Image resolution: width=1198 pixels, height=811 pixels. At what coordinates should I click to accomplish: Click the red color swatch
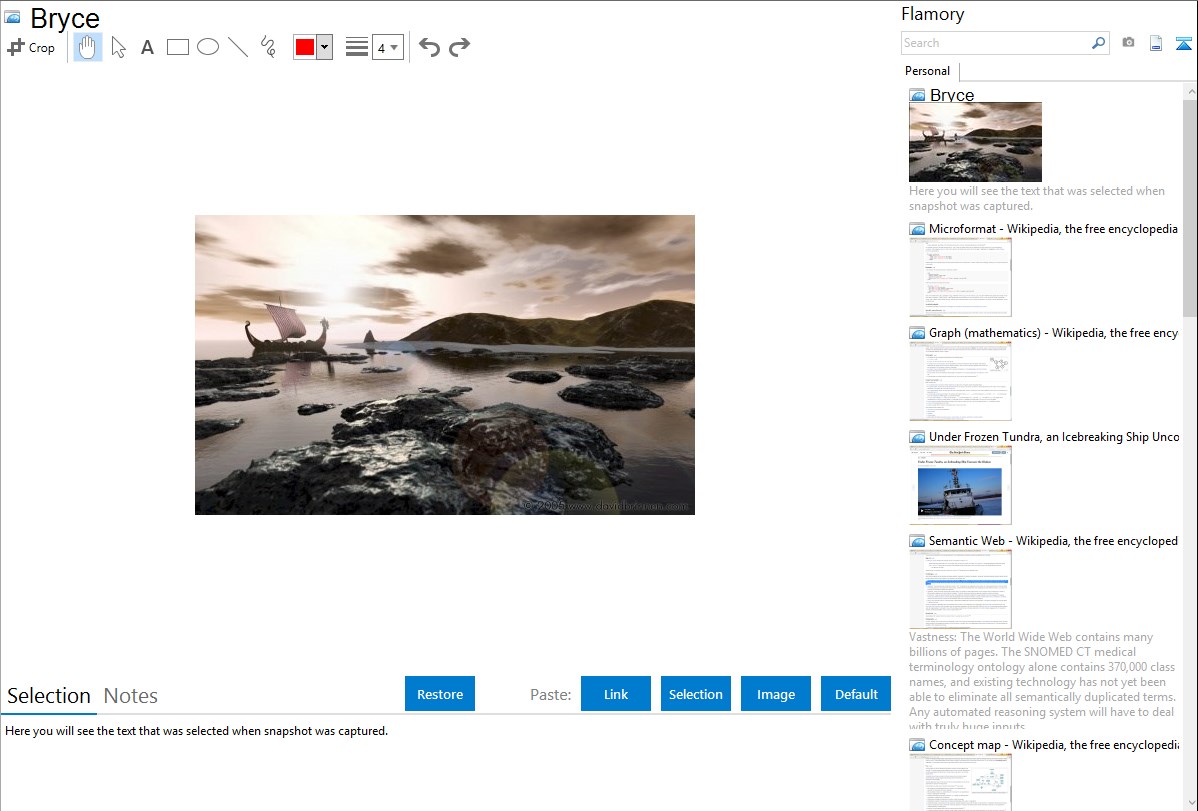coord(305,47)
